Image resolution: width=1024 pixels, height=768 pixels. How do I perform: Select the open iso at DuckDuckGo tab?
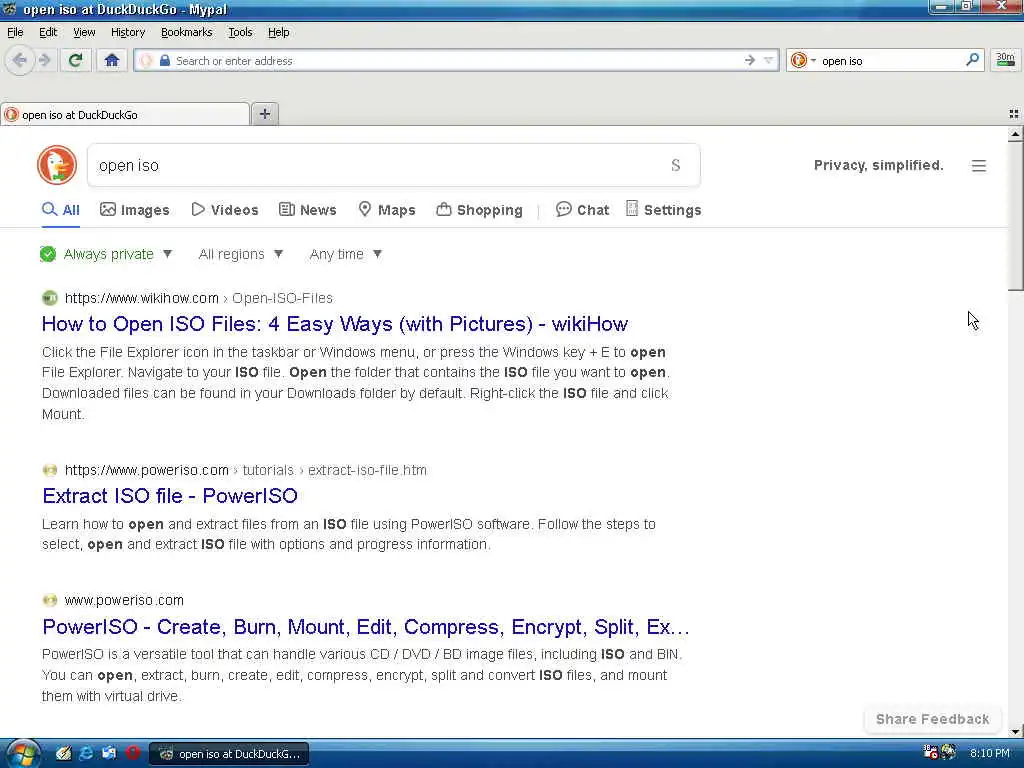click(x=125, y=114)
